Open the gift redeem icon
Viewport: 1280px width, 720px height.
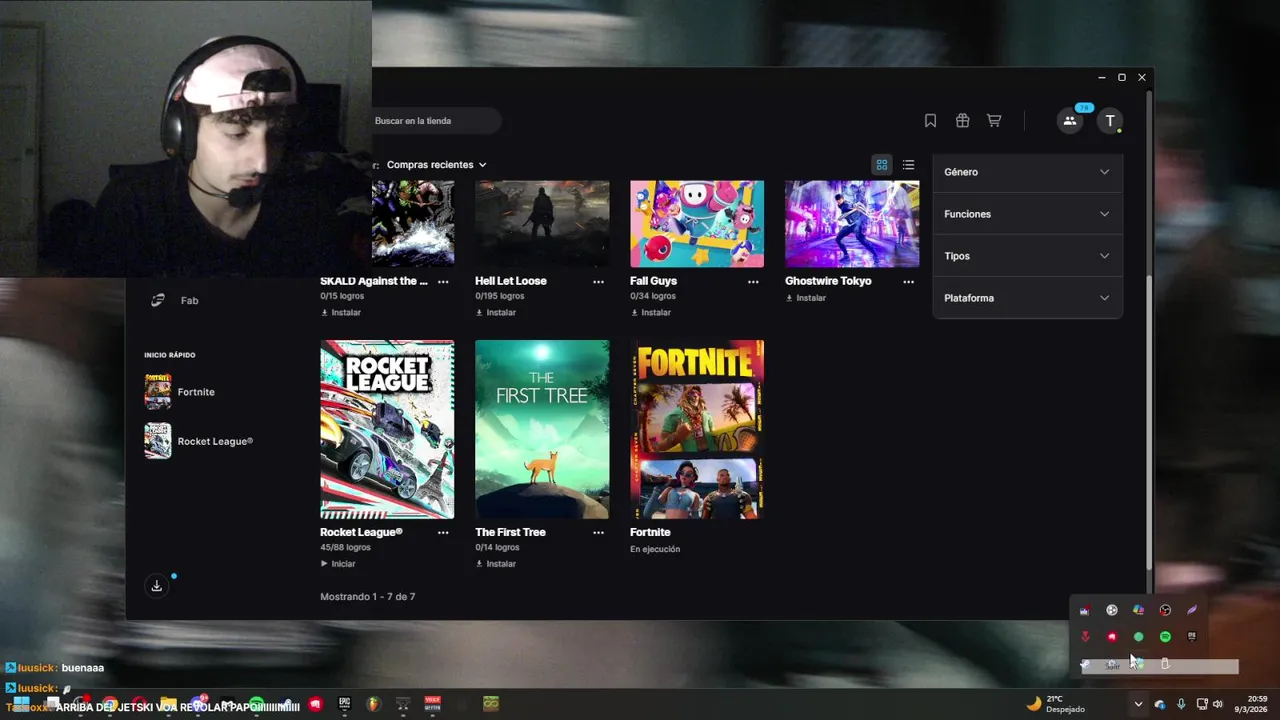pos(962,121)
